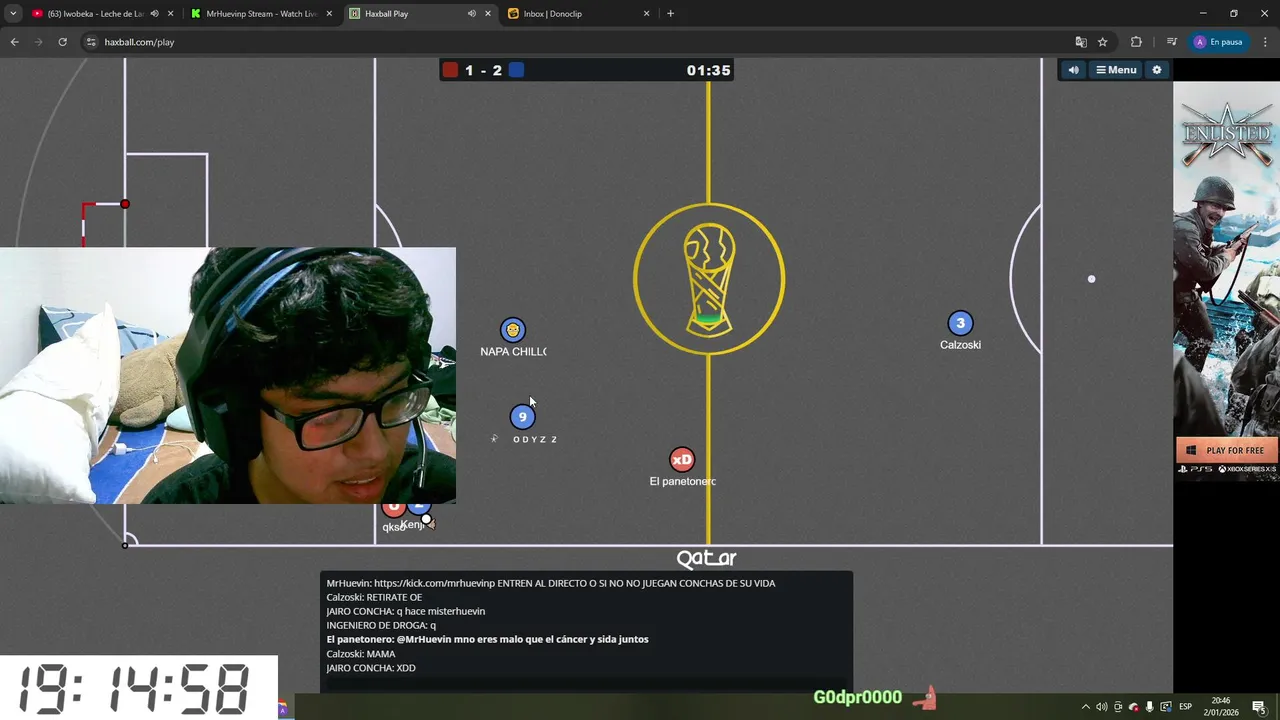Click the Qatar stadium label

706,559
